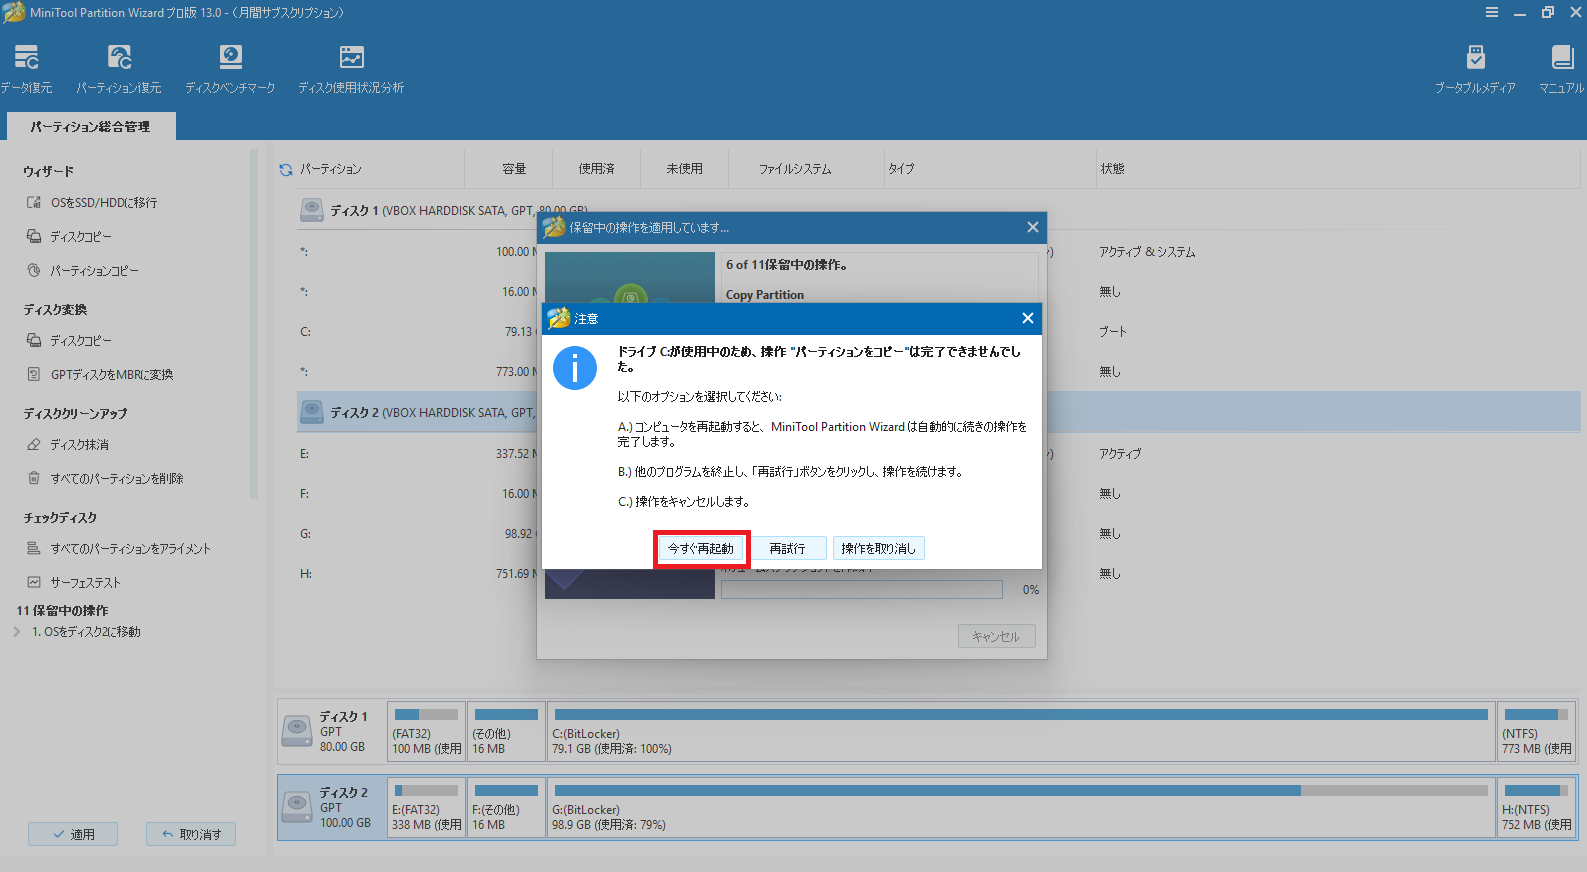This screenshot has height=872, width=1587.
Task: Click 取り消す button
Action: (x=191, y=834)
